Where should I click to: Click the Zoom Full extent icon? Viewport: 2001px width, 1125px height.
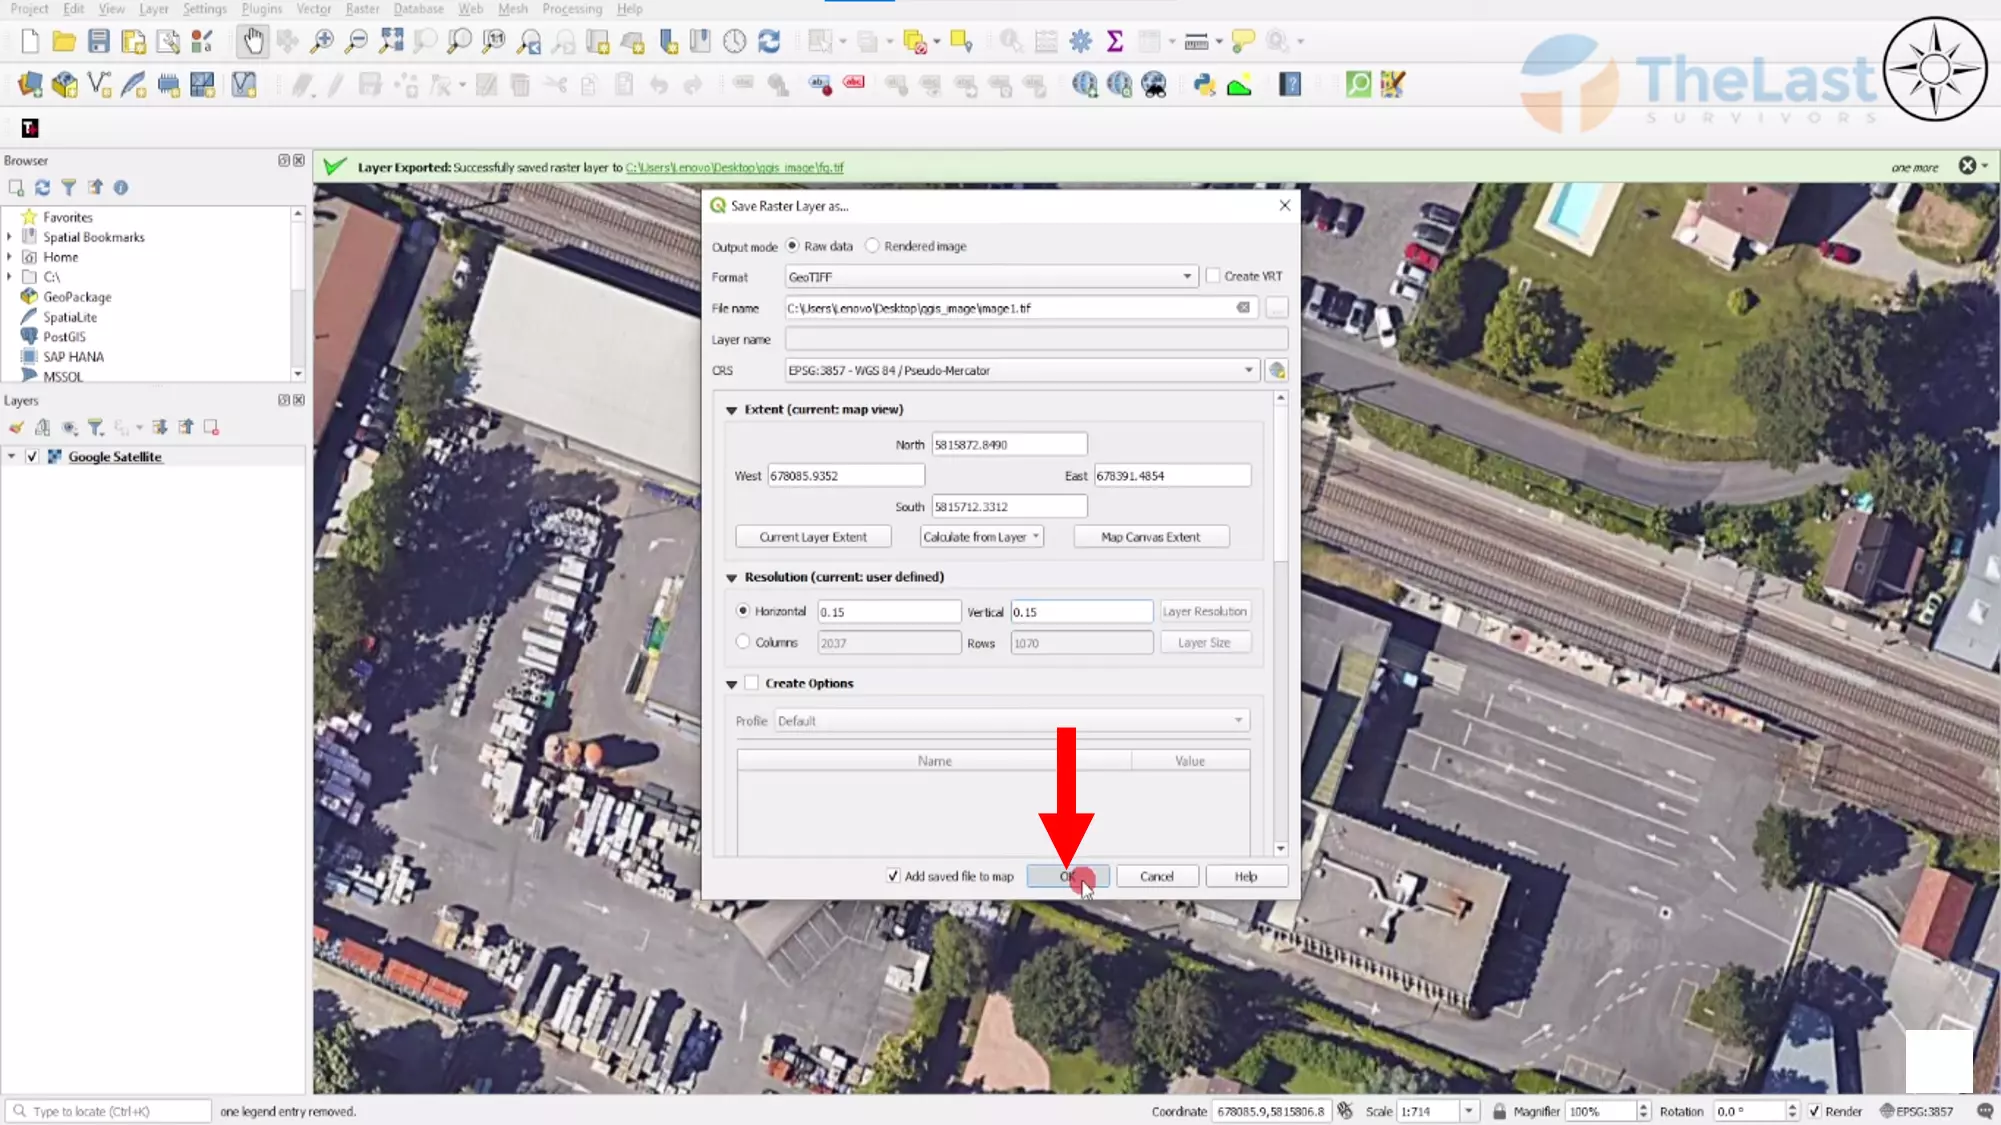[391, 41]
